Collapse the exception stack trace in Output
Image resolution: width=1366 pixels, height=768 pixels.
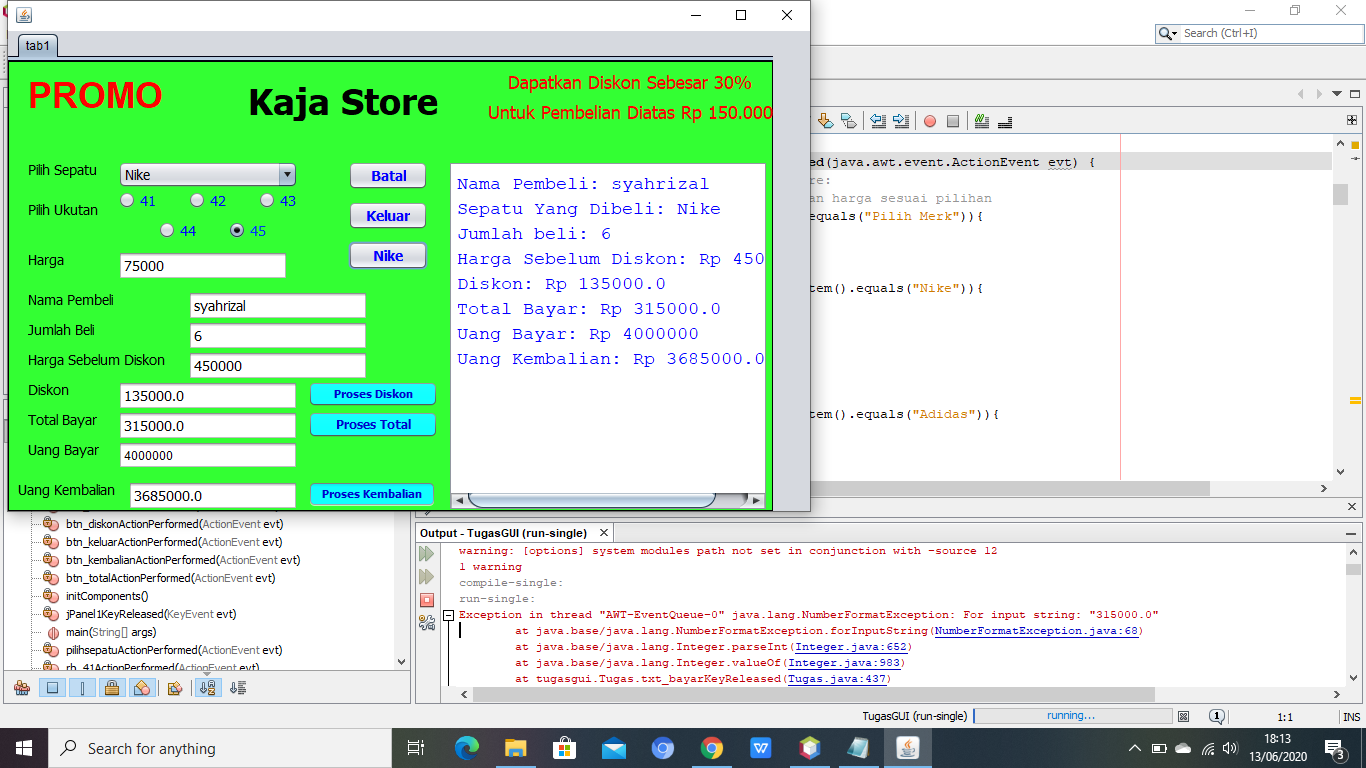click(x=449, y=615)
